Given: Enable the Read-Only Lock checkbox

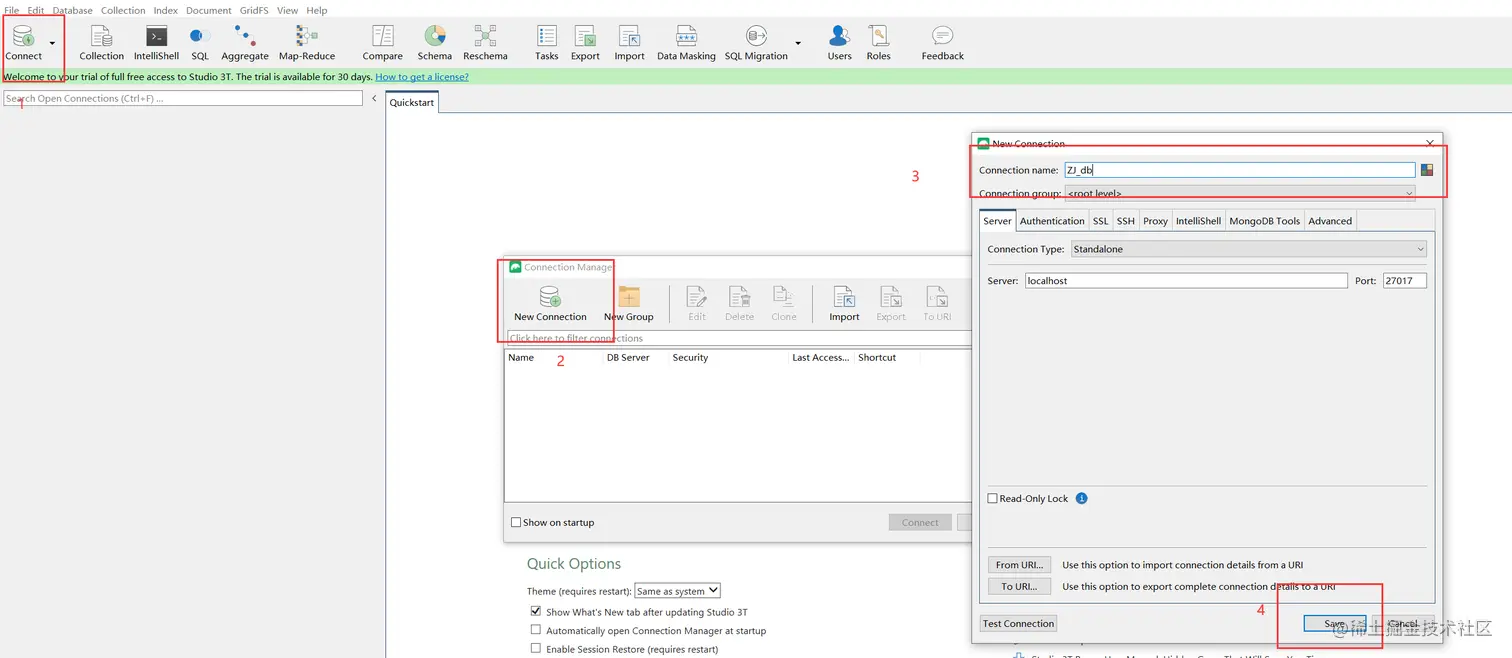Looking at the screenshot, I should pyautogui.click(x=993, y=498).
